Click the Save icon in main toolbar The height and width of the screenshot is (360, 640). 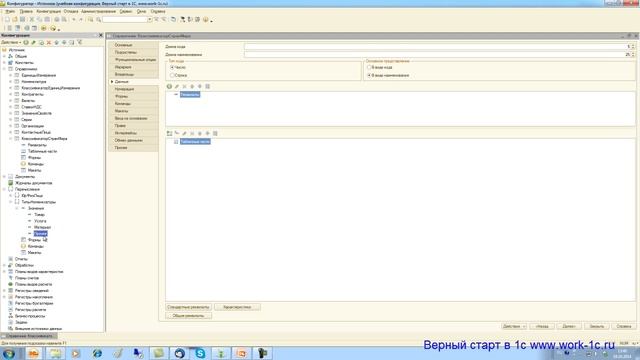pos(22,19)
